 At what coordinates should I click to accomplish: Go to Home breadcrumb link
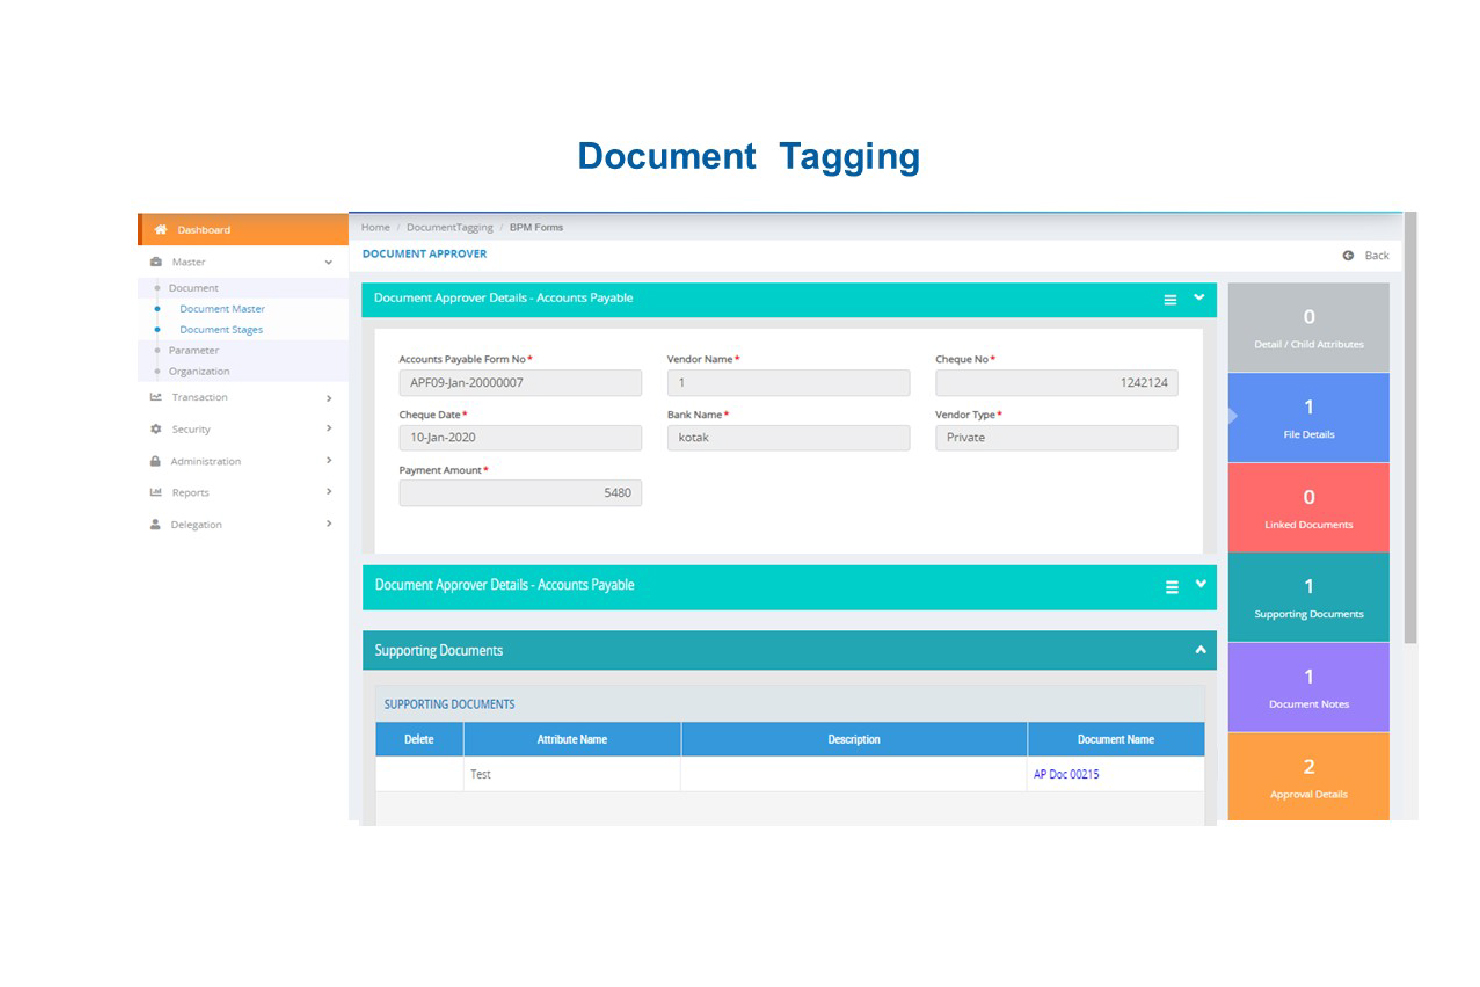pos(375,227)
